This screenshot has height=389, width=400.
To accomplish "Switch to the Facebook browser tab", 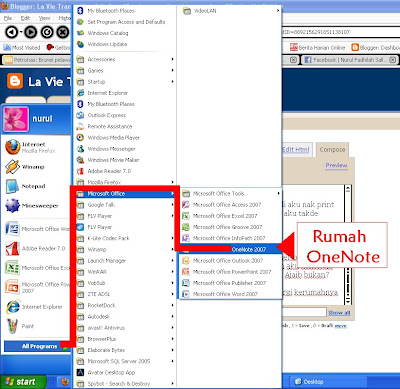I will point(349,60).
